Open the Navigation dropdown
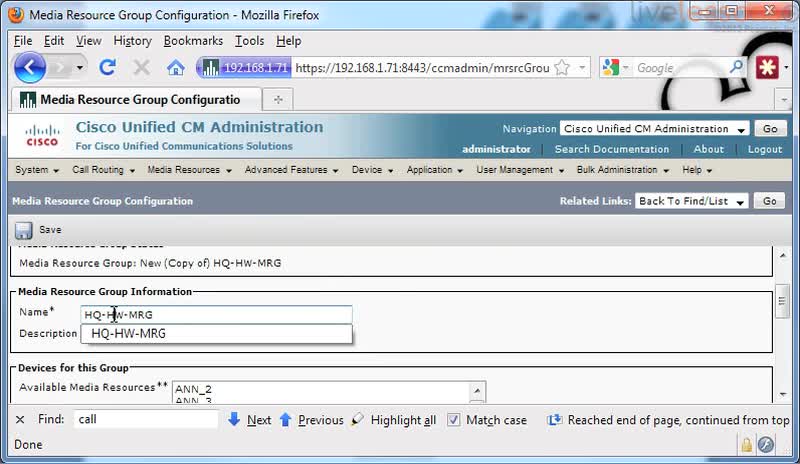 (655, 129)
